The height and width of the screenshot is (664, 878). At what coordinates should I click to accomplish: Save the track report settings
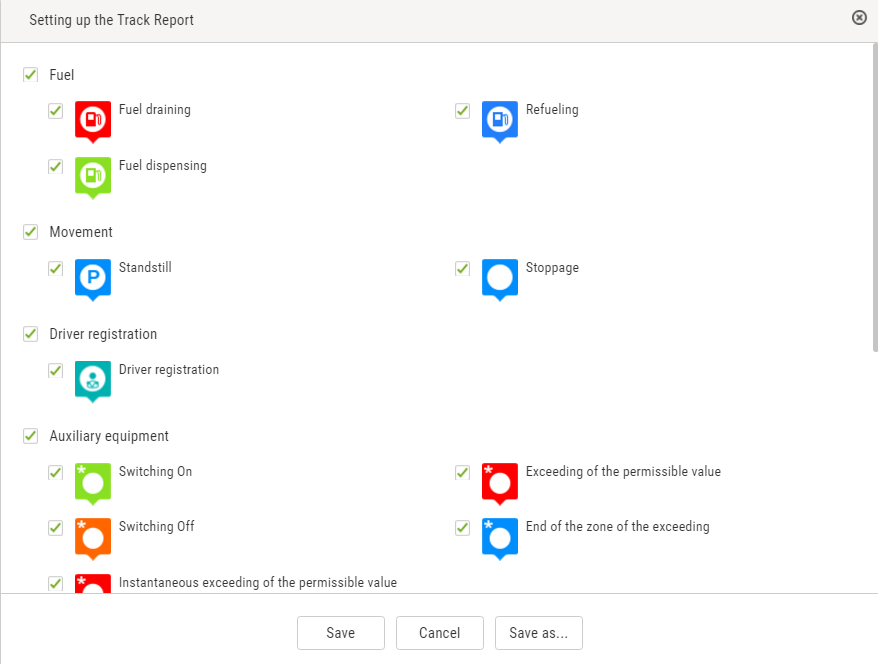pos(340,633)
